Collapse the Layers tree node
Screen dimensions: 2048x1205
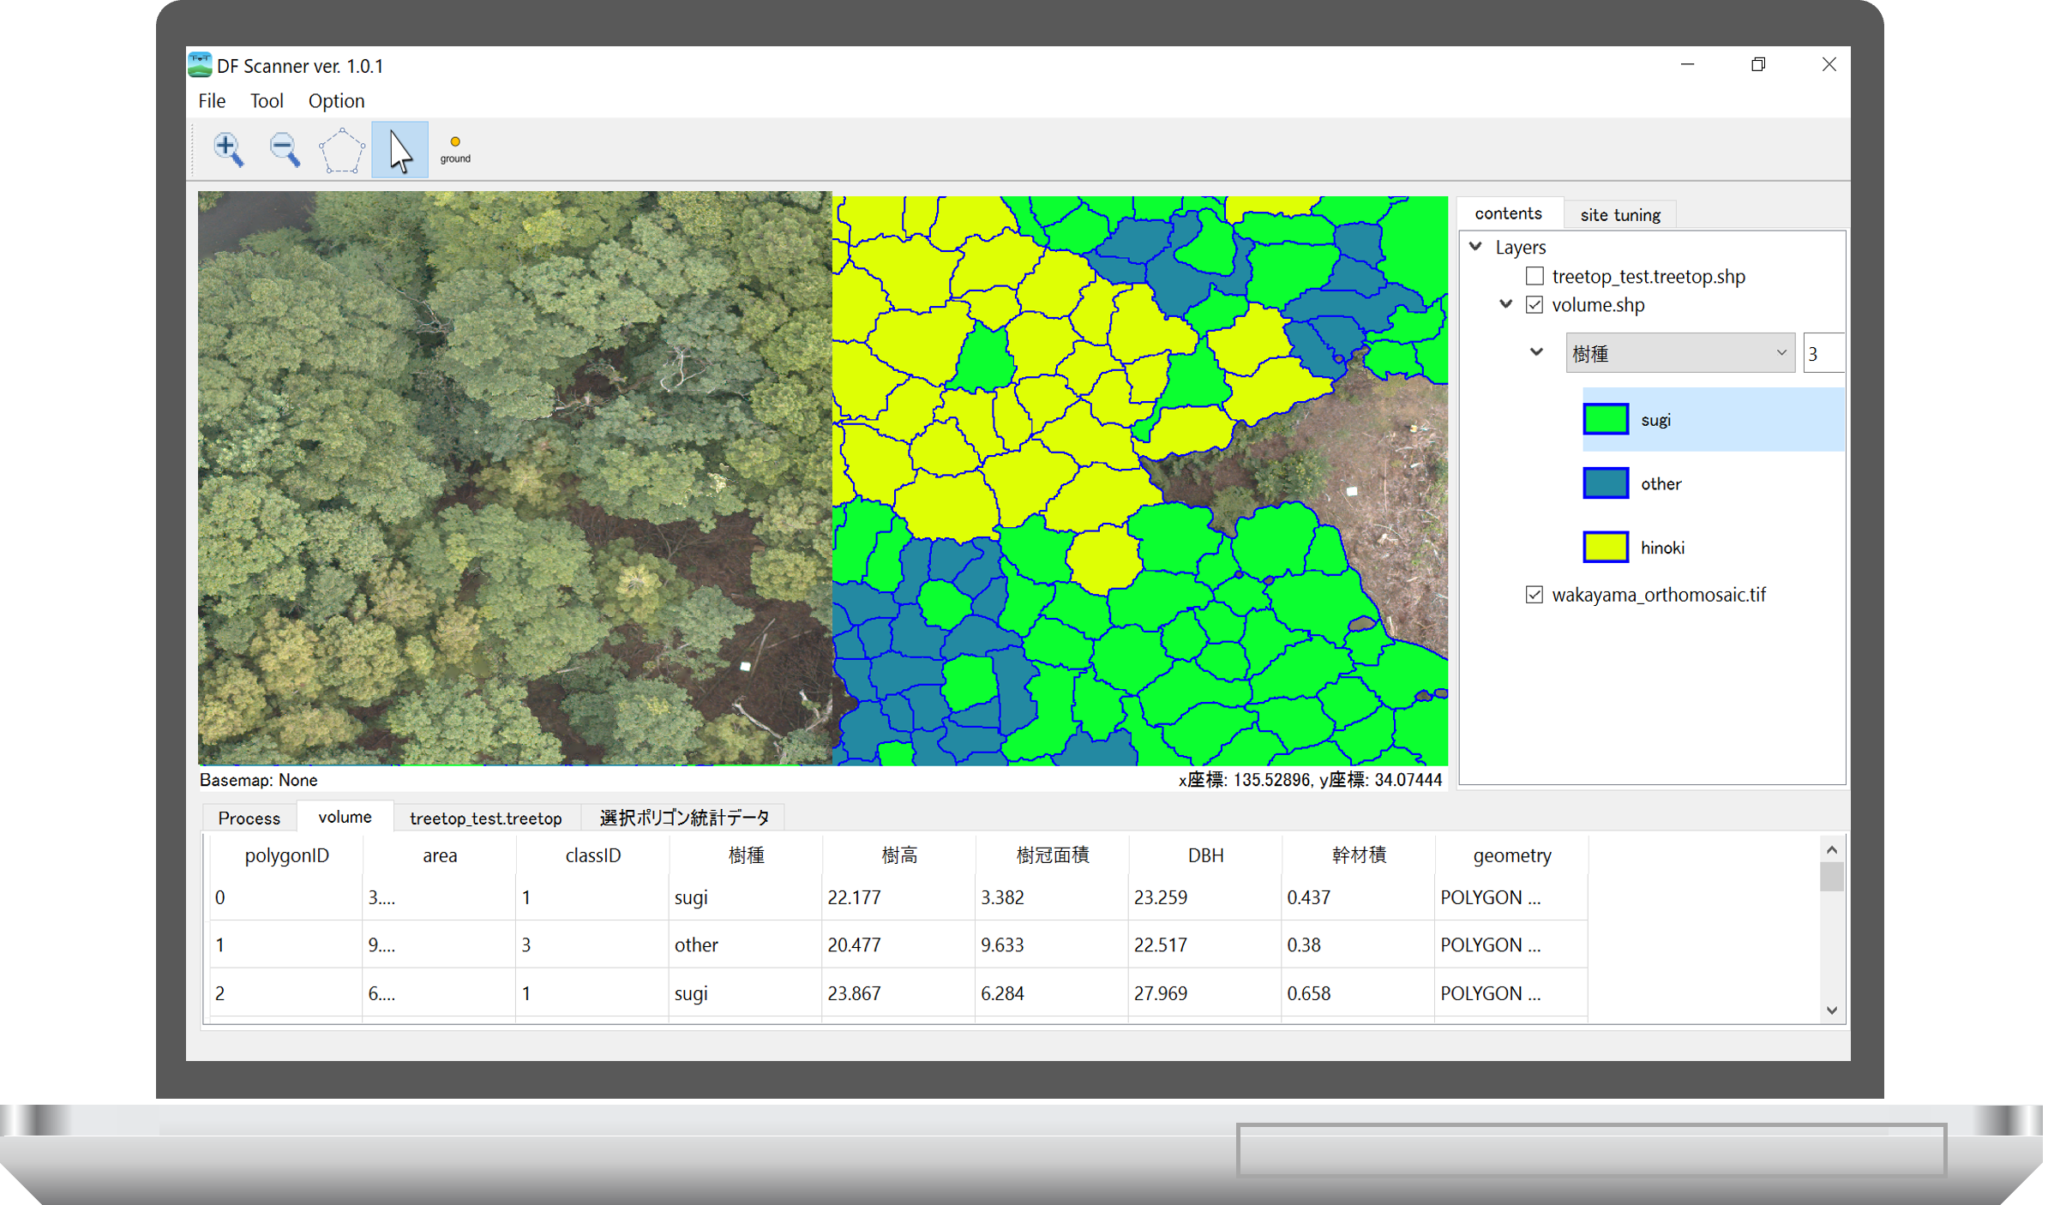(x=1476, y=247)
